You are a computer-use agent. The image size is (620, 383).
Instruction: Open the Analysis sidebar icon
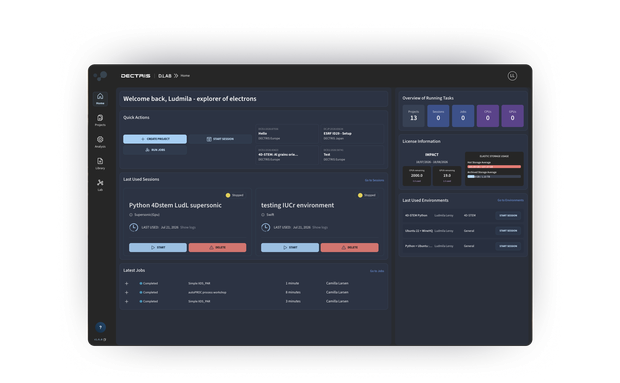pos(100,142)
